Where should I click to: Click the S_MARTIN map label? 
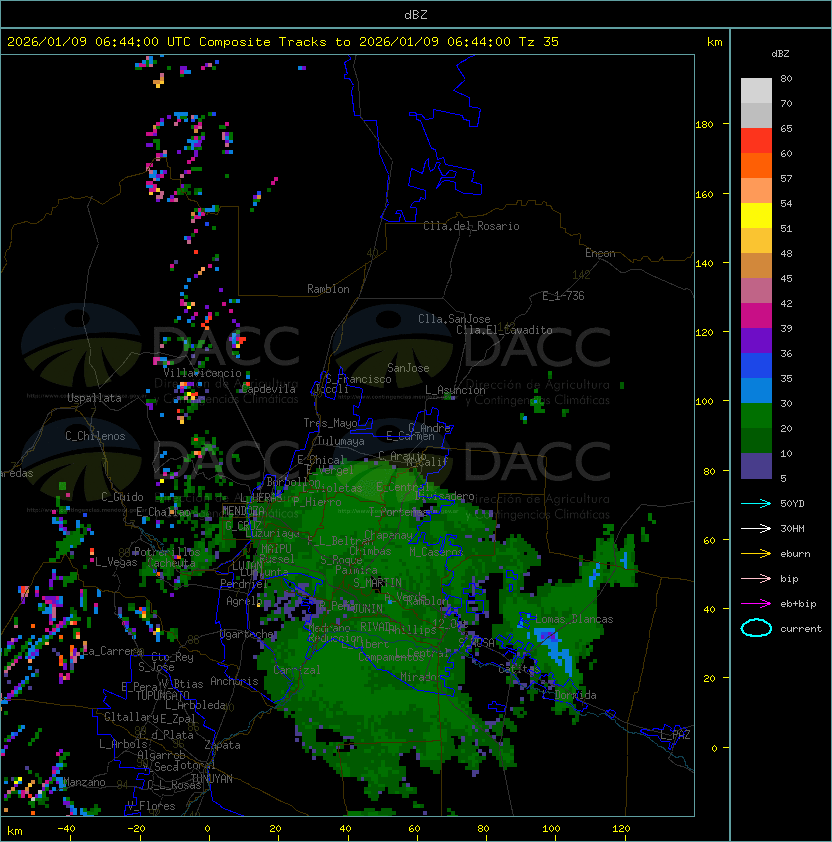click(378, 582)
